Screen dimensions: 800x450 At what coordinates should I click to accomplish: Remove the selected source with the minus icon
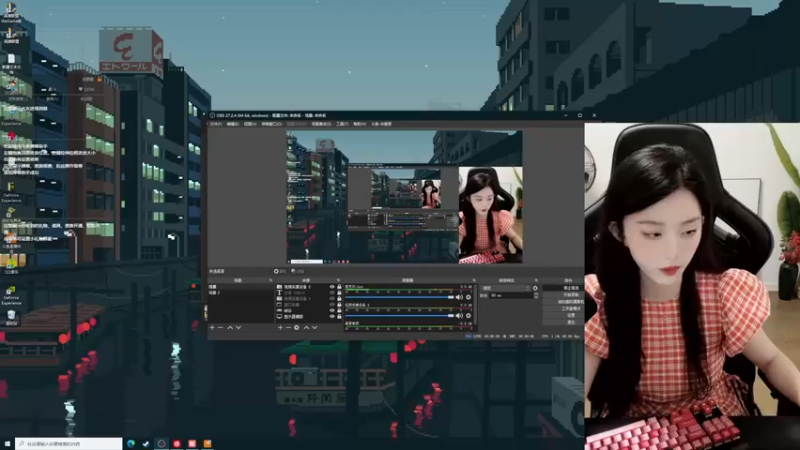[288, 328]
